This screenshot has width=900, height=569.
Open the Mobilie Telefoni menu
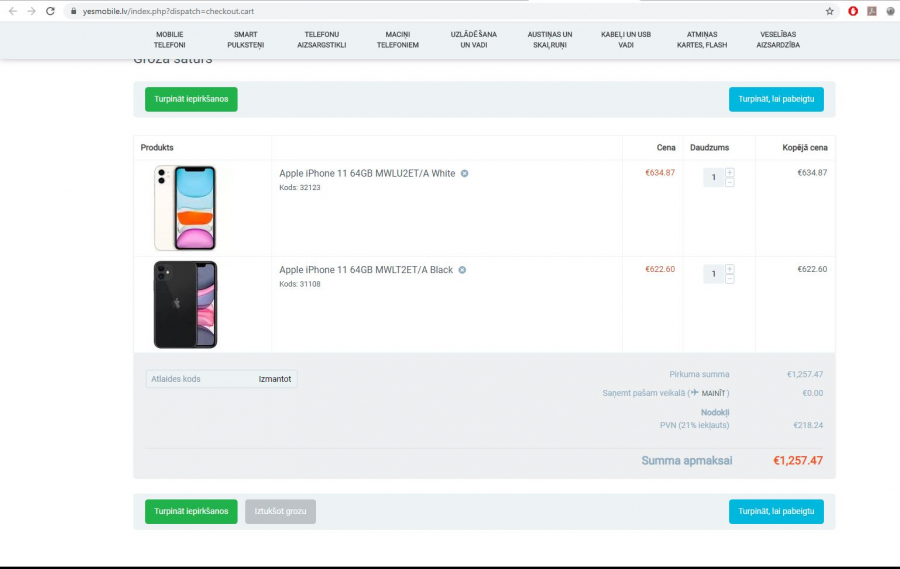[169, 40]
